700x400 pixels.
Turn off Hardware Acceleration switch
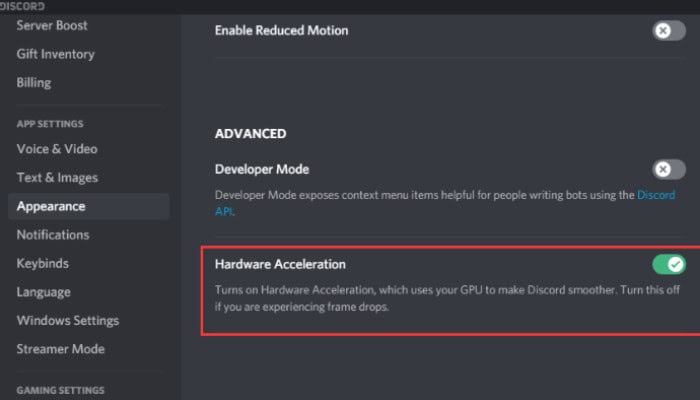coord(669,264)
